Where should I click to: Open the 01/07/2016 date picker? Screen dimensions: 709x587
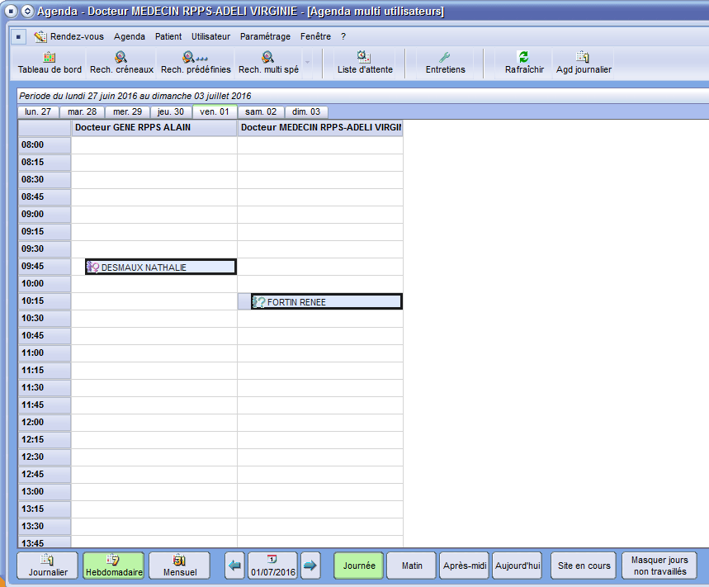272,566
